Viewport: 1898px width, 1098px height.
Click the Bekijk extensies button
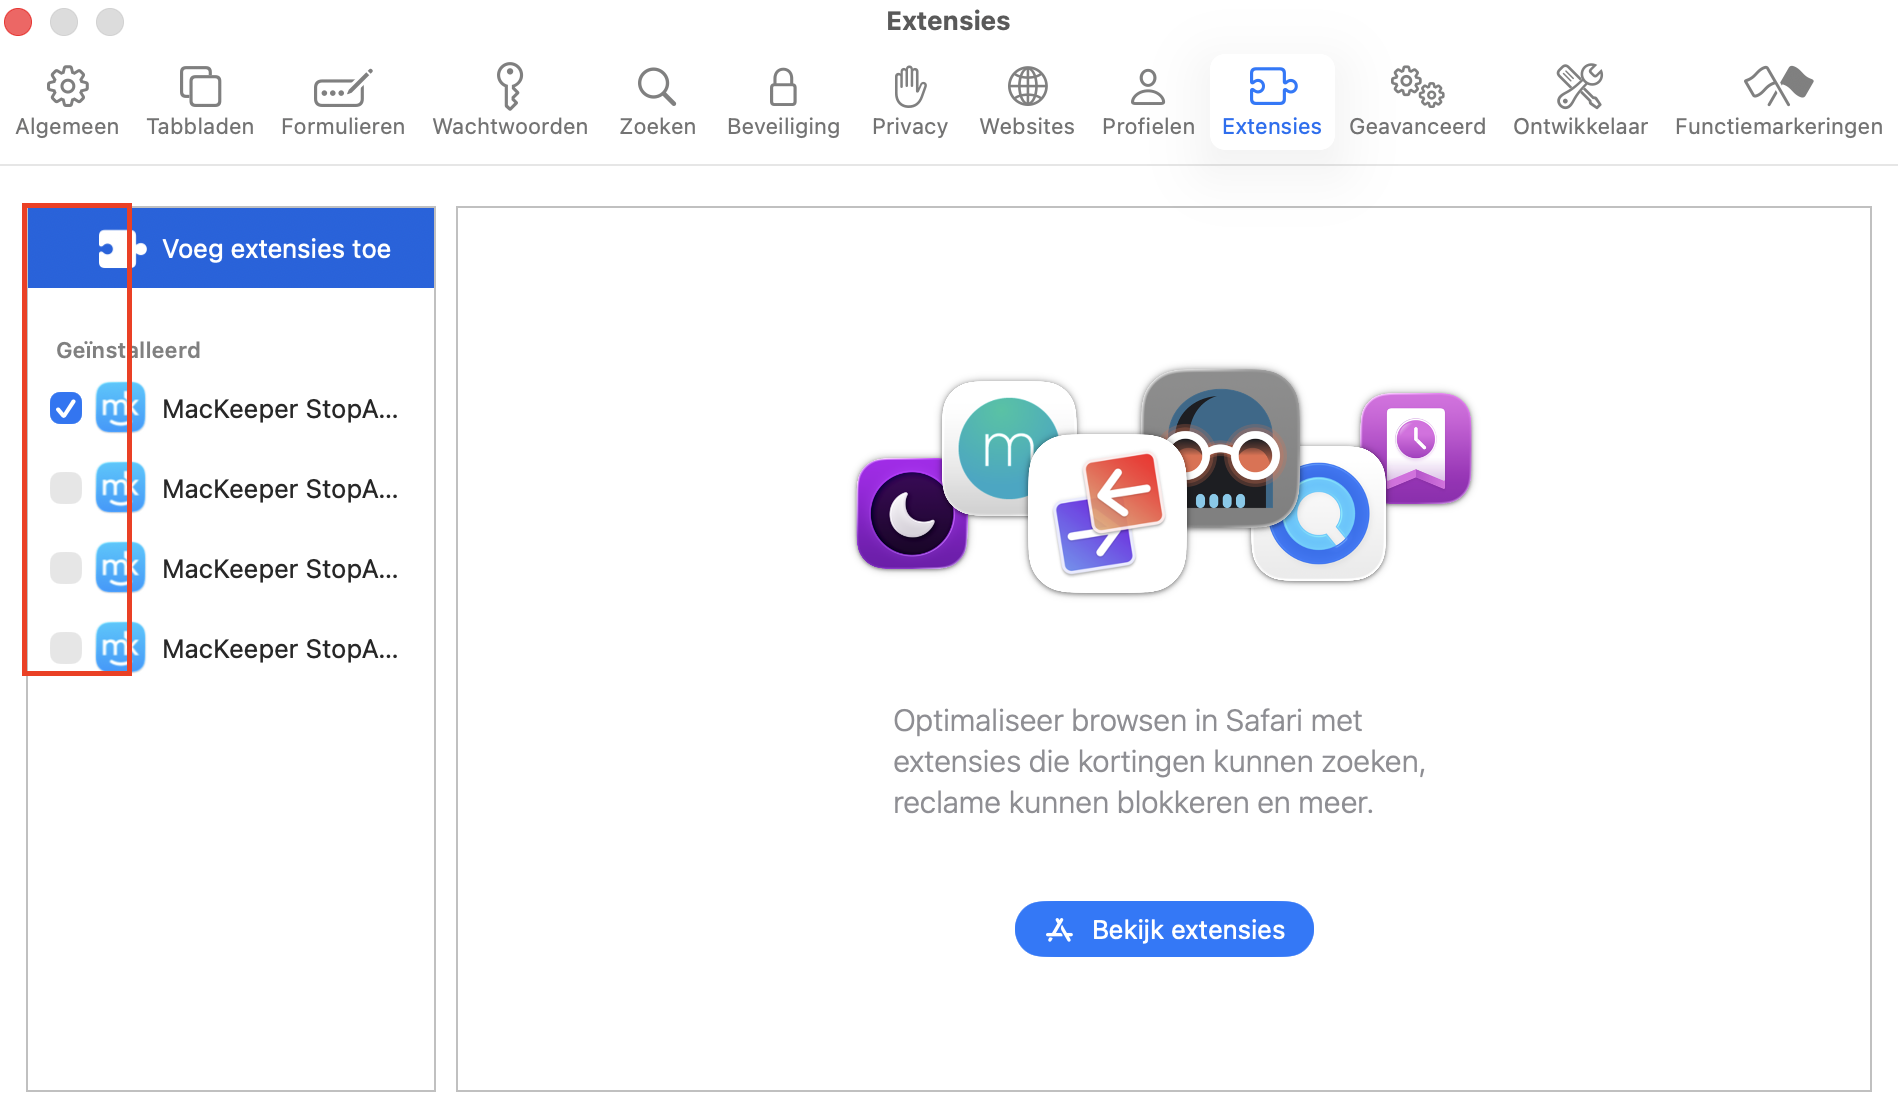pos(1163,929)
